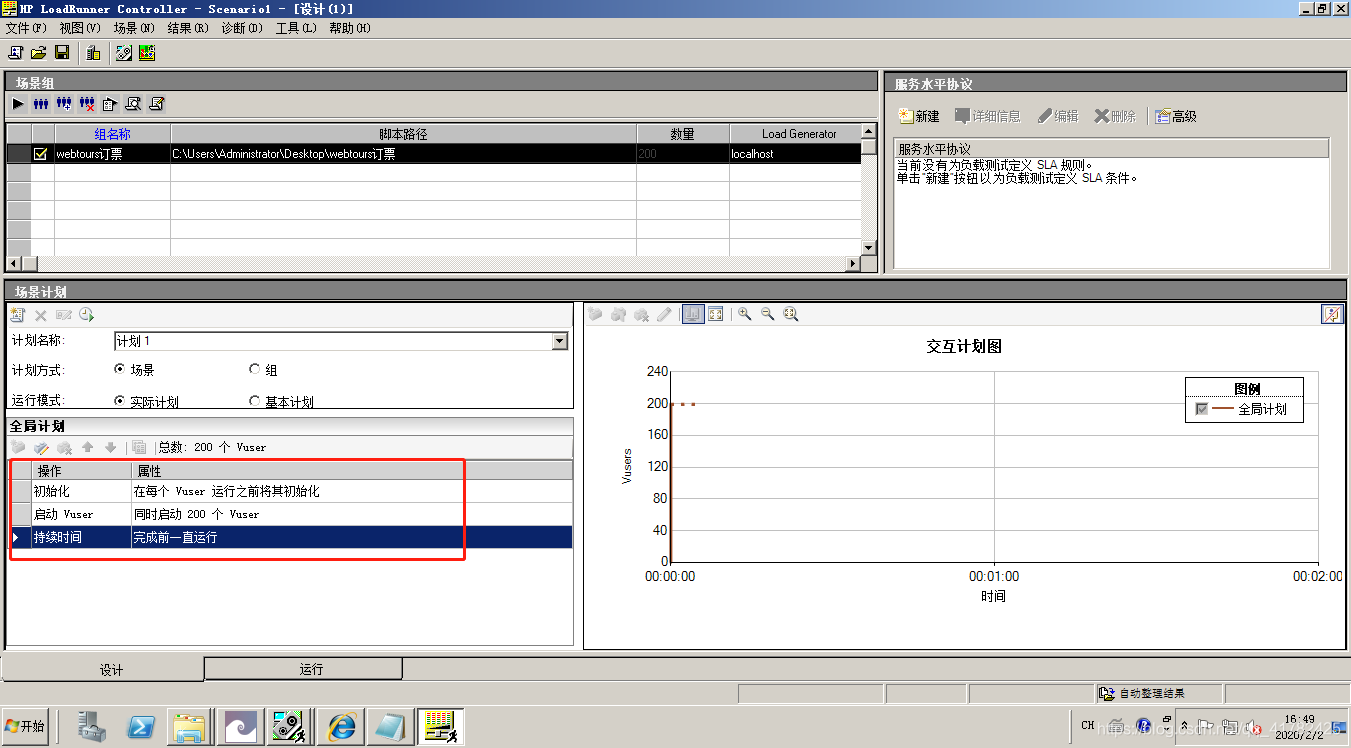Click the View Script pencil icon in 场景组 toolbar

click(156, 103)
